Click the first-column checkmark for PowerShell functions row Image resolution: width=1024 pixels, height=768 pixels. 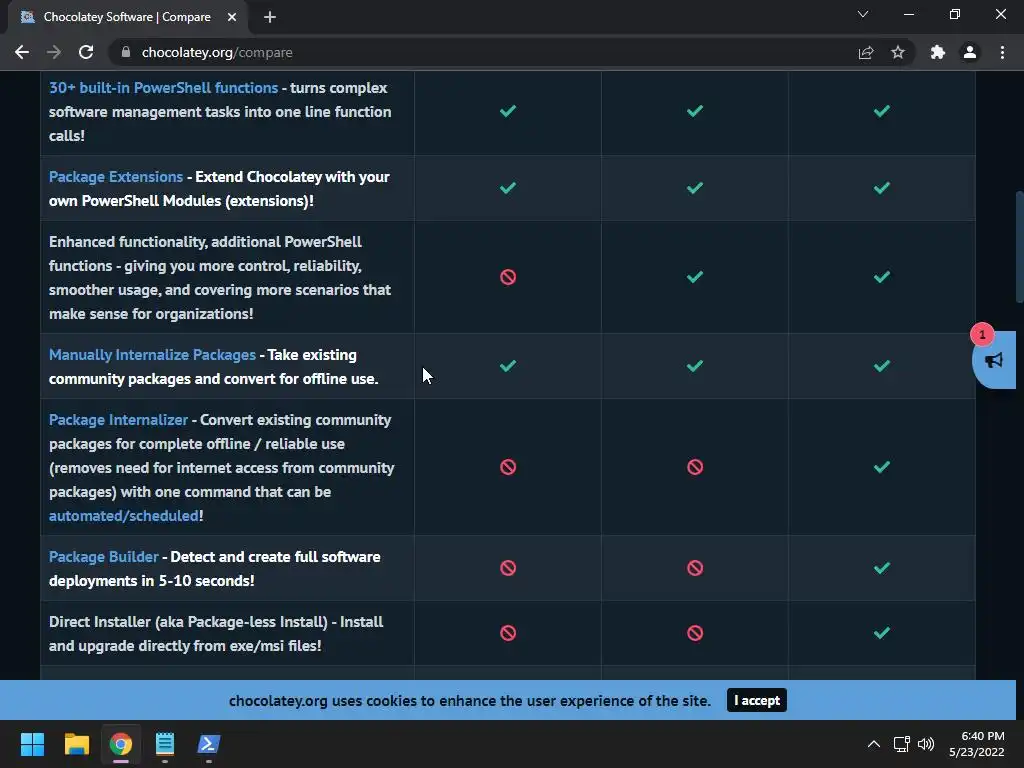point(507,111)
